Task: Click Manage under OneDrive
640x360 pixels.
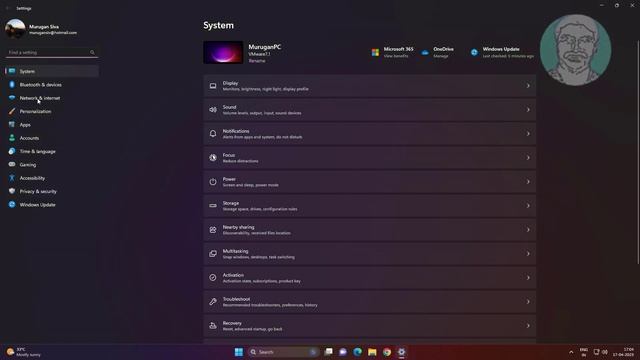Action: tap(441, 56)
